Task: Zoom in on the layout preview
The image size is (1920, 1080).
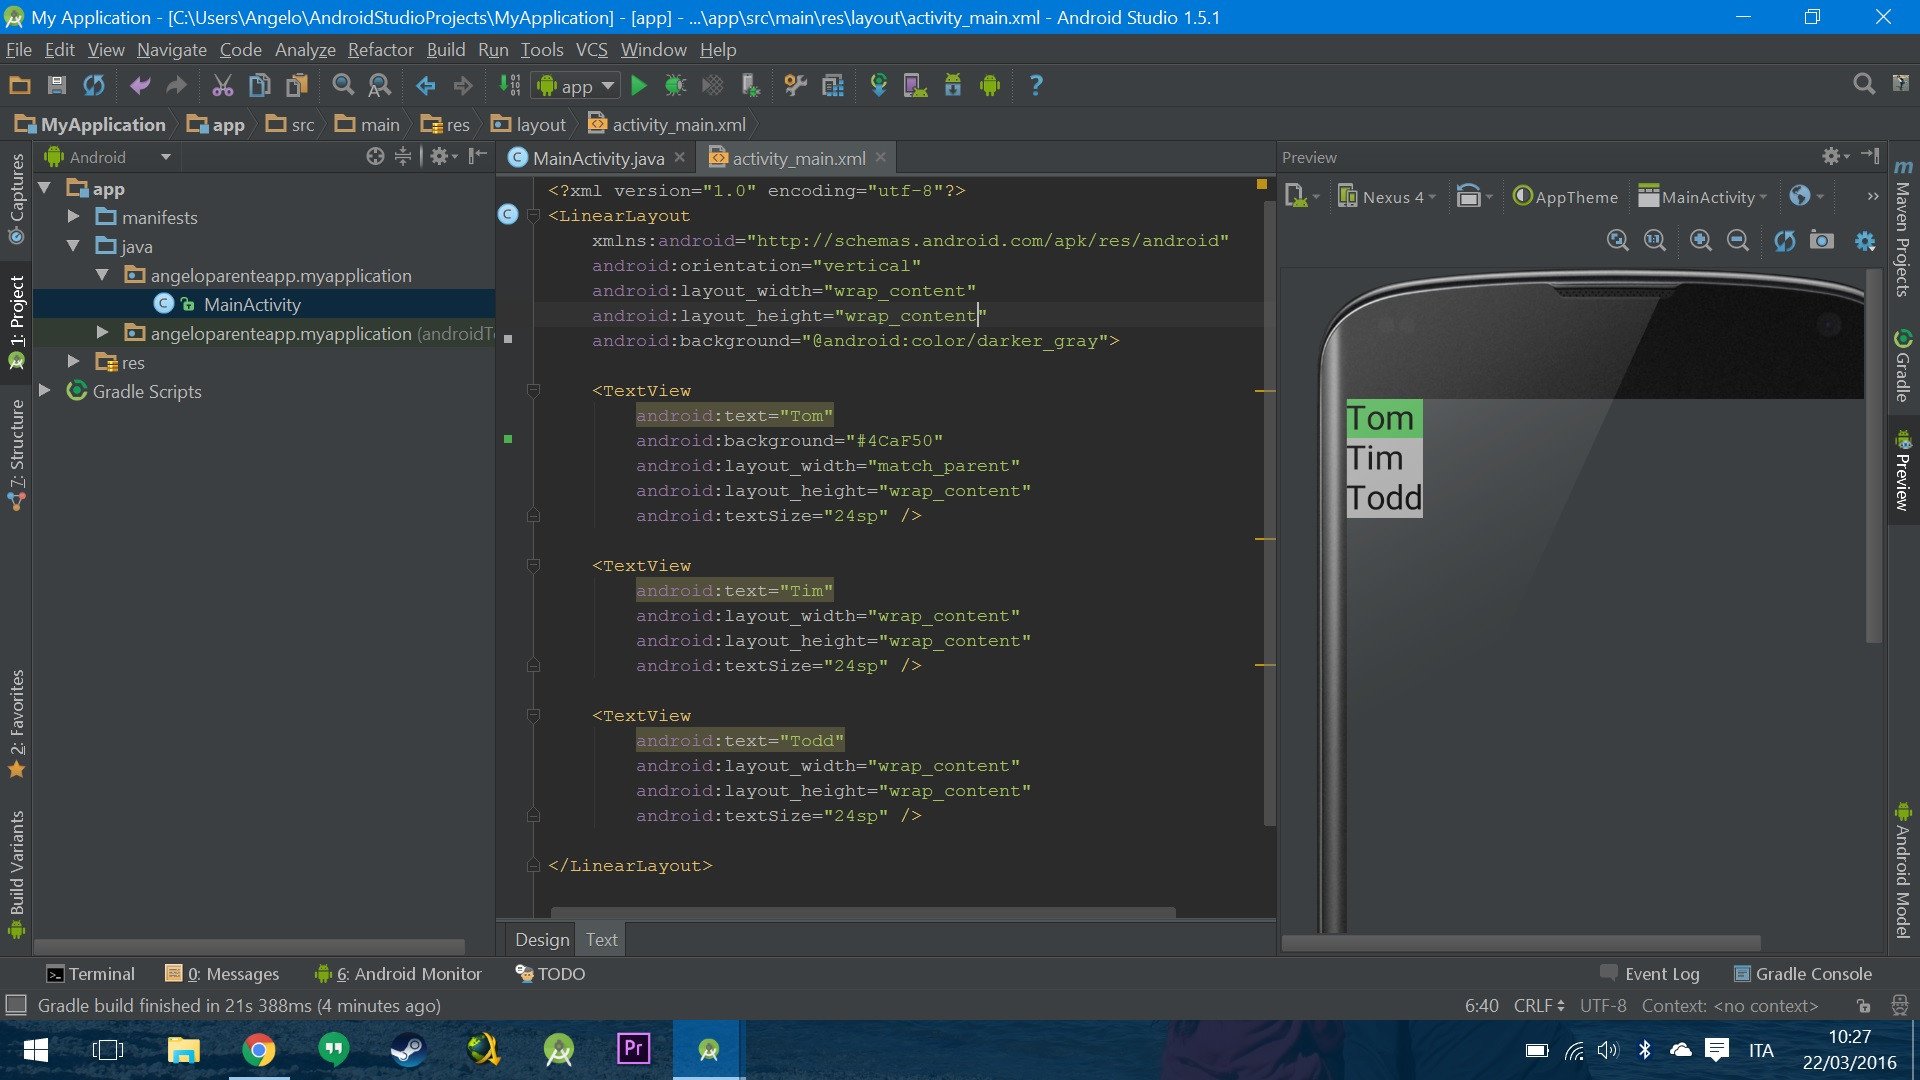Action: point(1700,240)
